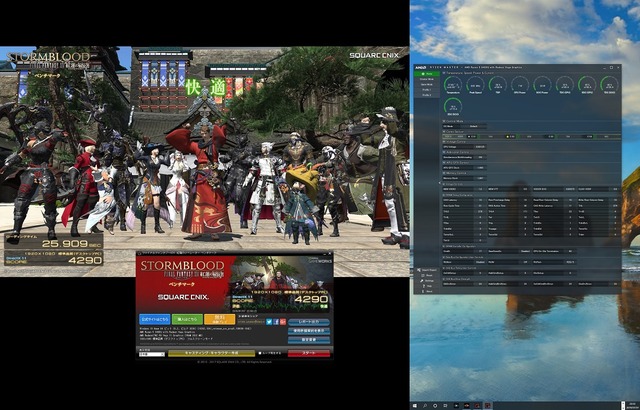Click the red Start benchmark button
640x410 pixels.
(309, 353)
